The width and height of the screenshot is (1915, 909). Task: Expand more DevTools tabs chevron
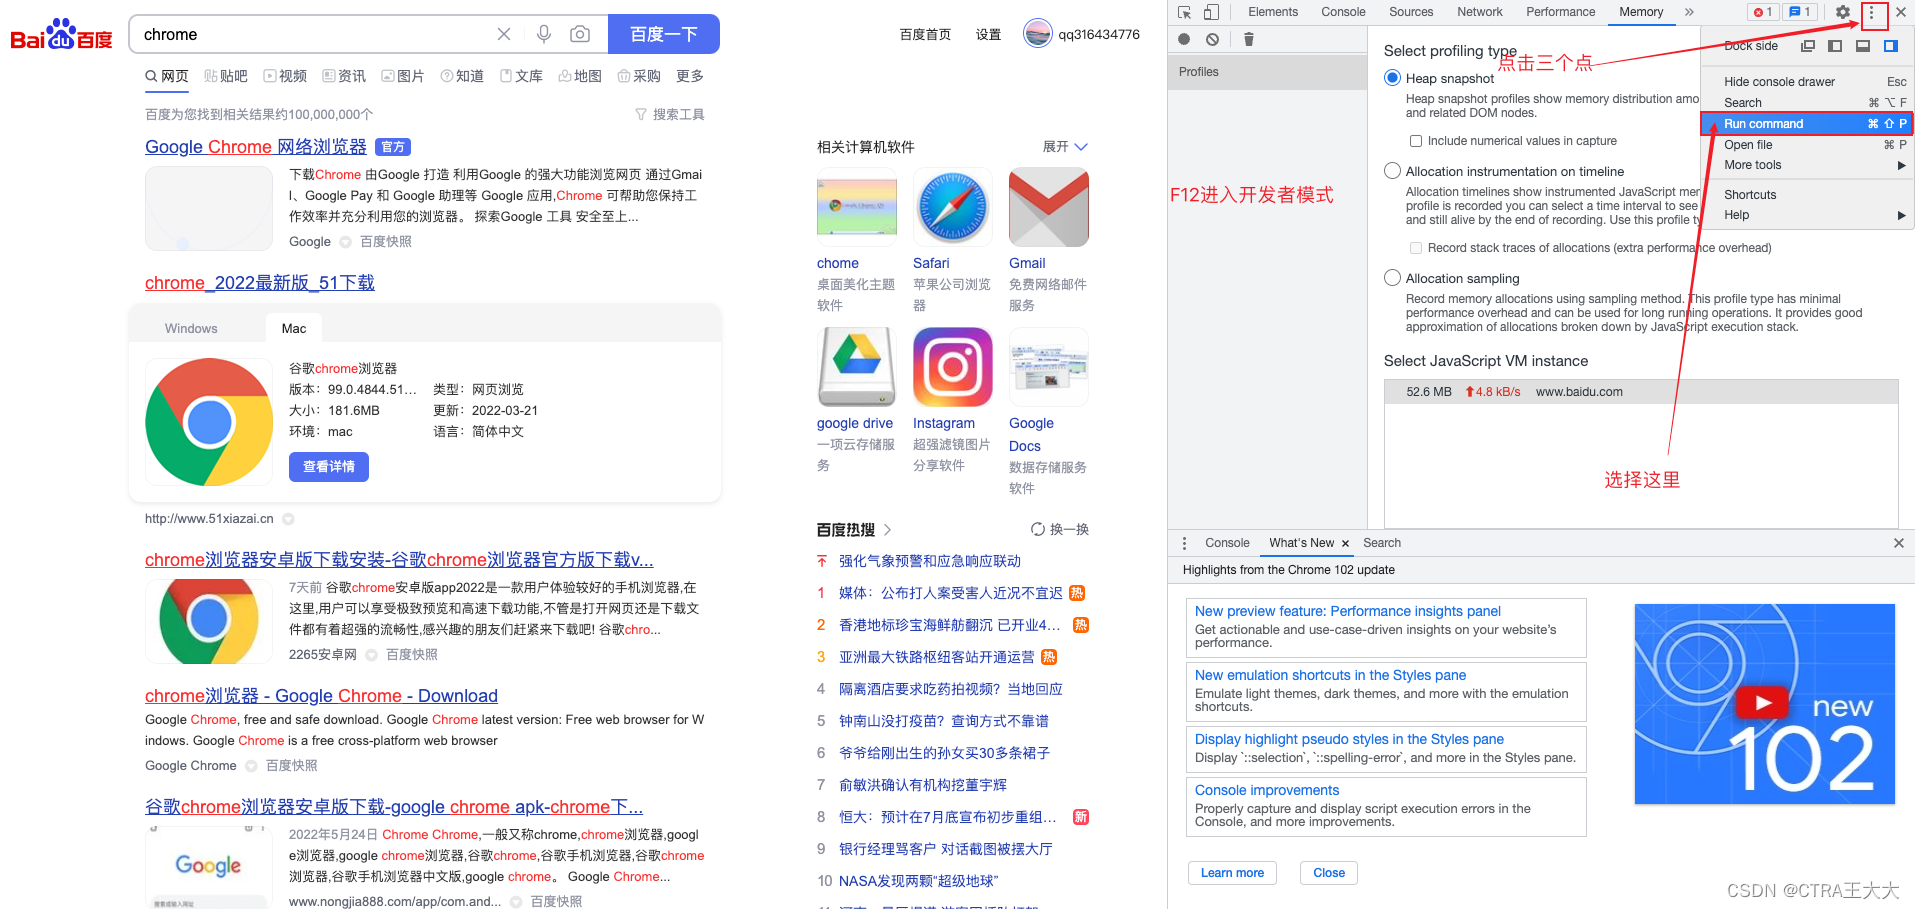click(x=1689, y=12)
